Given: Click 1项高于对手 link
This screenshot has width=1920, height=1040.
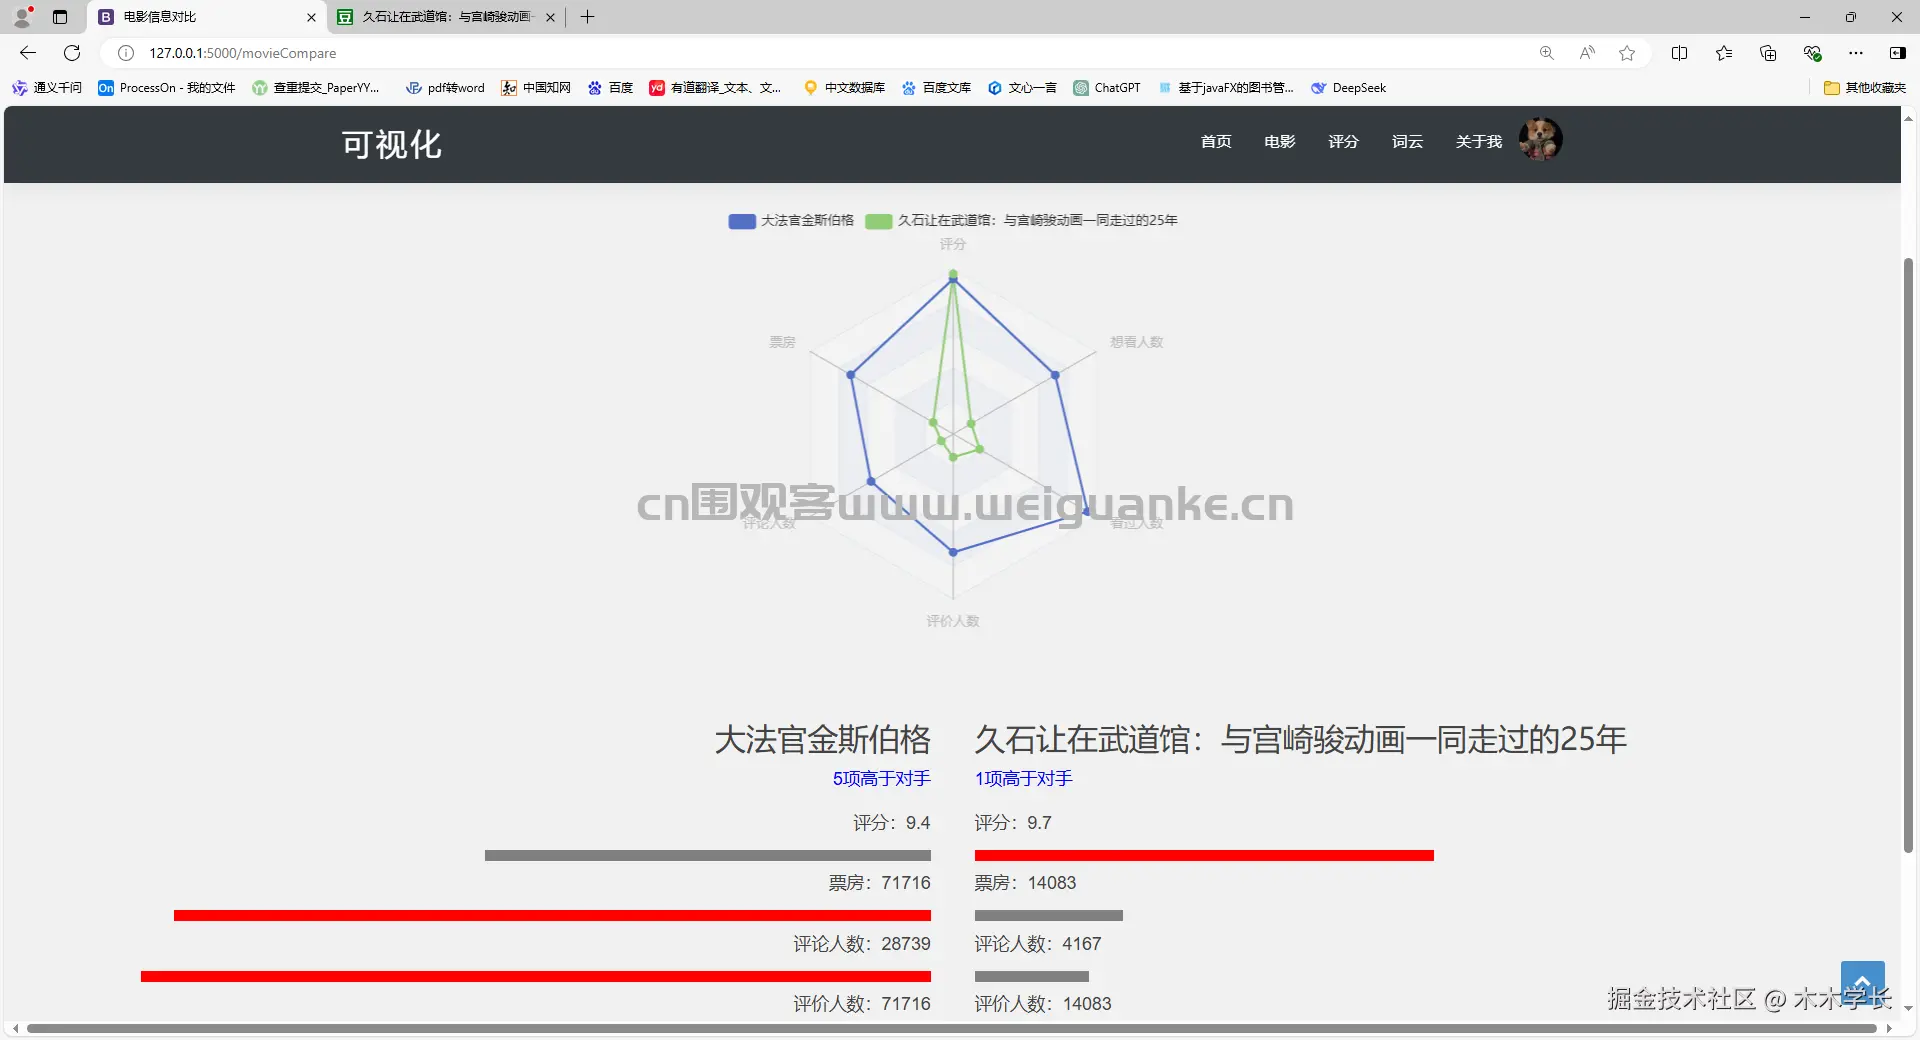Looking at the screenshot, I should [x=1024, y=778].
